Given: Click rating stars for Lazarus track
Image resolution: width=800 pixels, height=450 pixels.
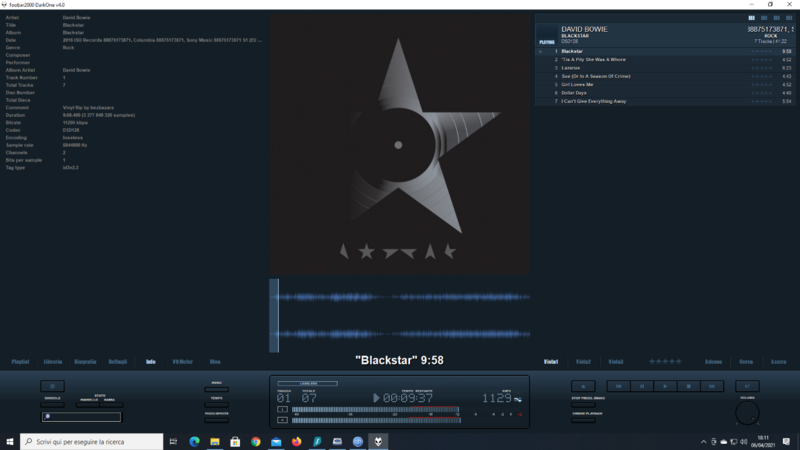Looking at the screenshot, I should 762,68.
